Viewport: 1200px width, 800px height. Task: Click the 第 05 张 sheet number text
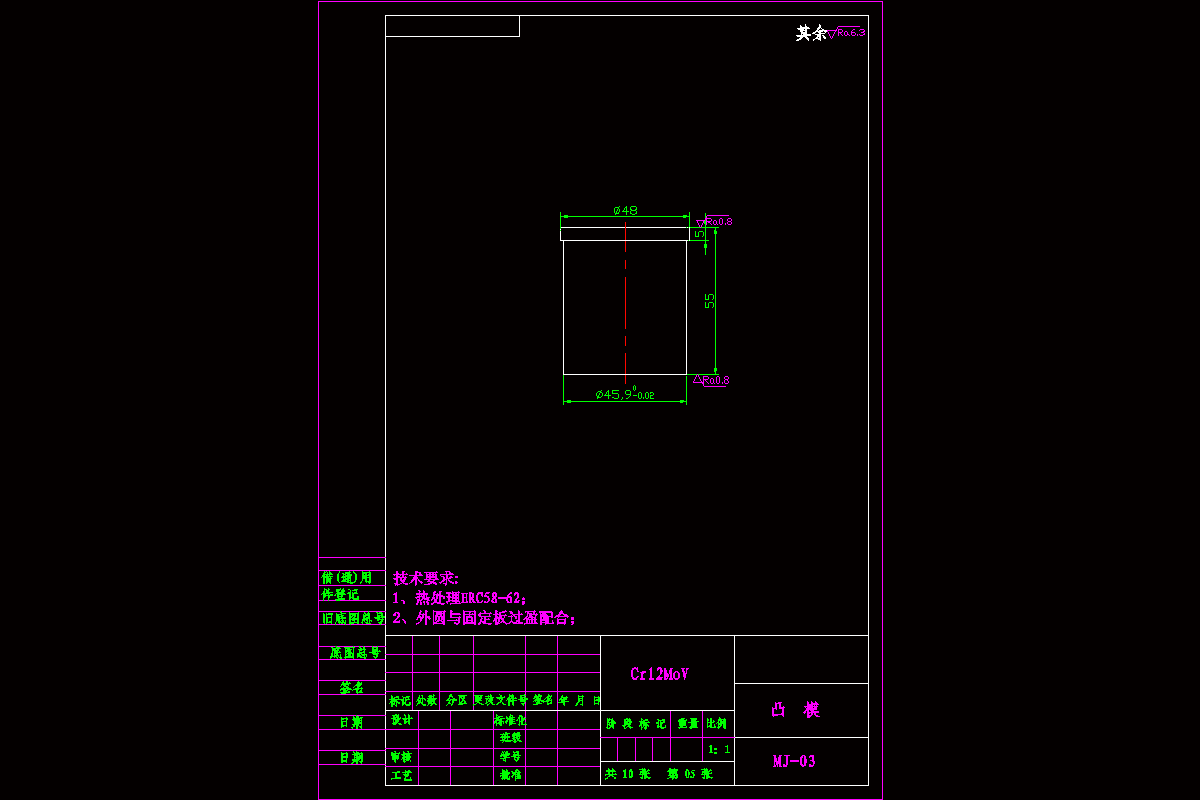pos(690,774)
